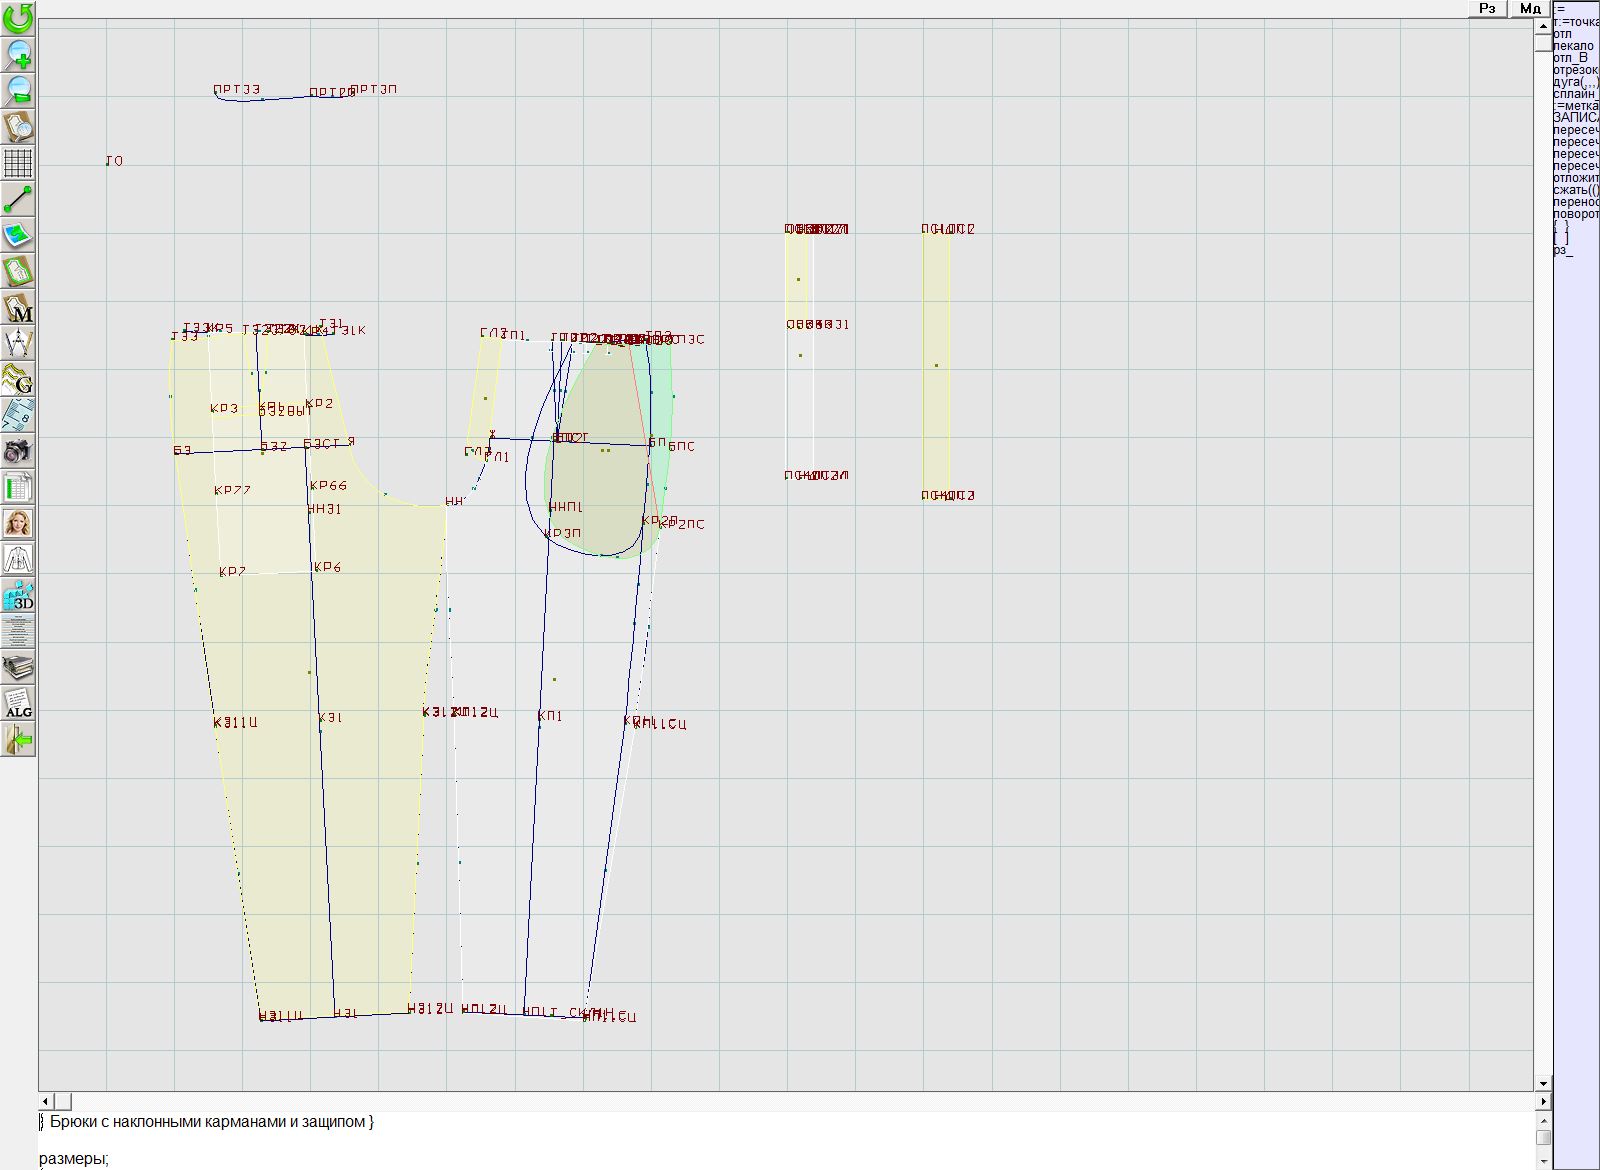Image resolution: width=1600 pixels, height=1170 pixels.
Task: Click in the script text 'размеры;' line
Action: point(74,1159)
